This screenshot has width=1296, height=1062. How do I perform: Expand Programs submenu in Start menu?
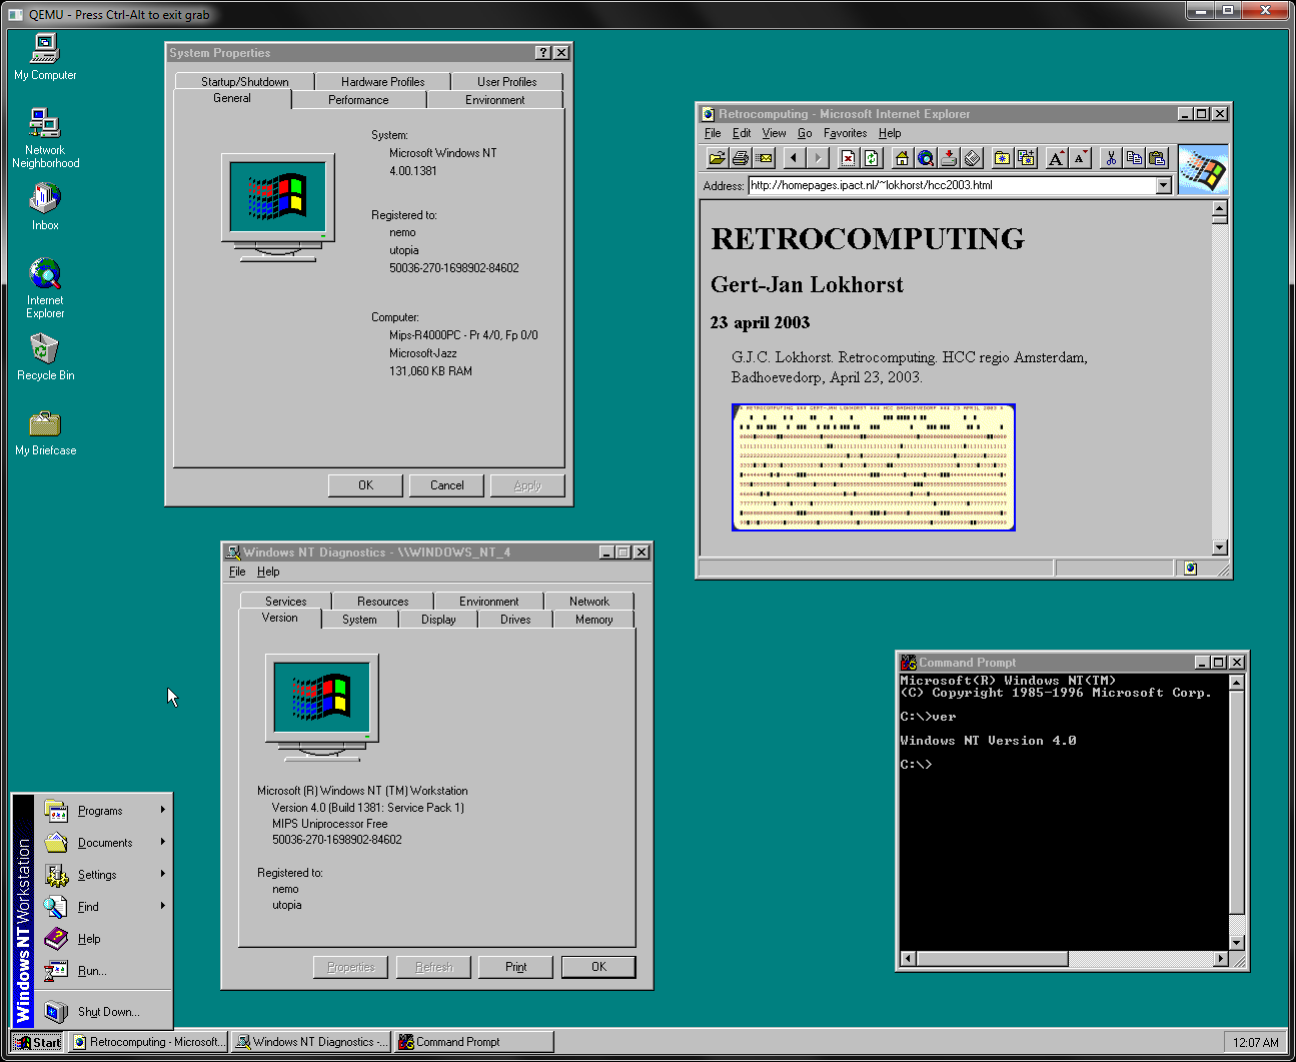pos(104,810)
